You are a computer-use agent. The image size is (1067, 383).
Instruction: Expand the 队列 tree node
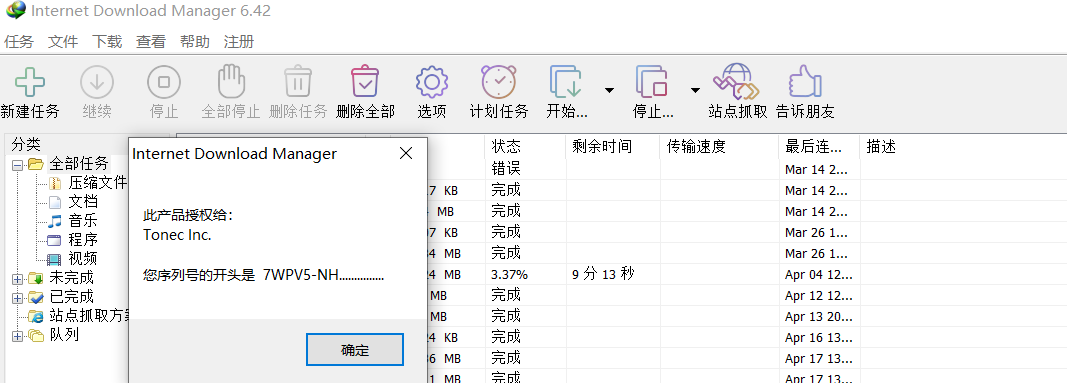(17, 335)
